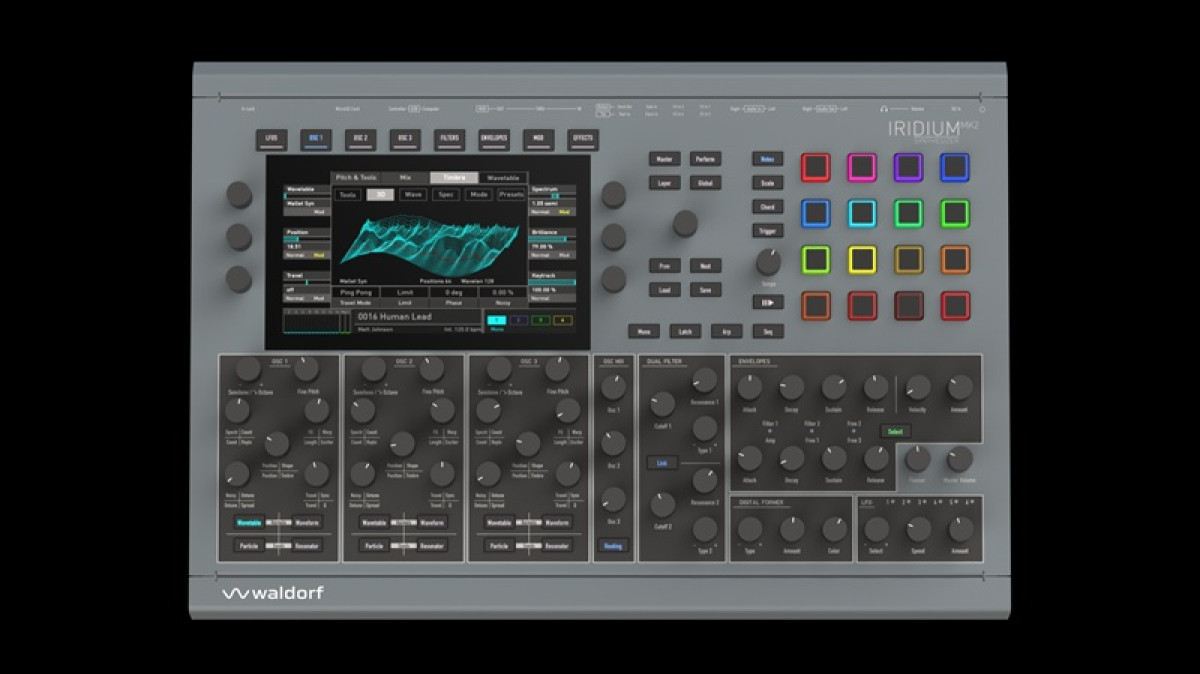Switch OSC 2 from Wavetable to Waveform

(430, 522)
